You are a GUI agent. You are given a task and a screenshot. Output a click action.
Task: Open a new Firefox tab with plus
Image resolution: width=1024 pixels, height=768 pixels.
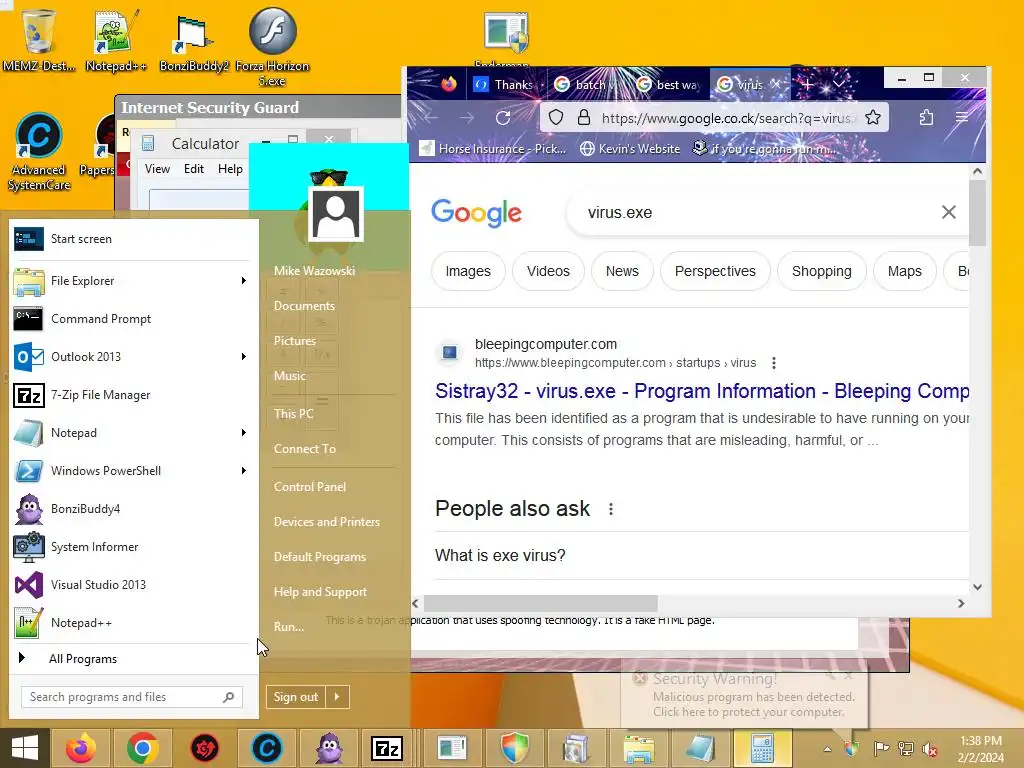(807, 85)
